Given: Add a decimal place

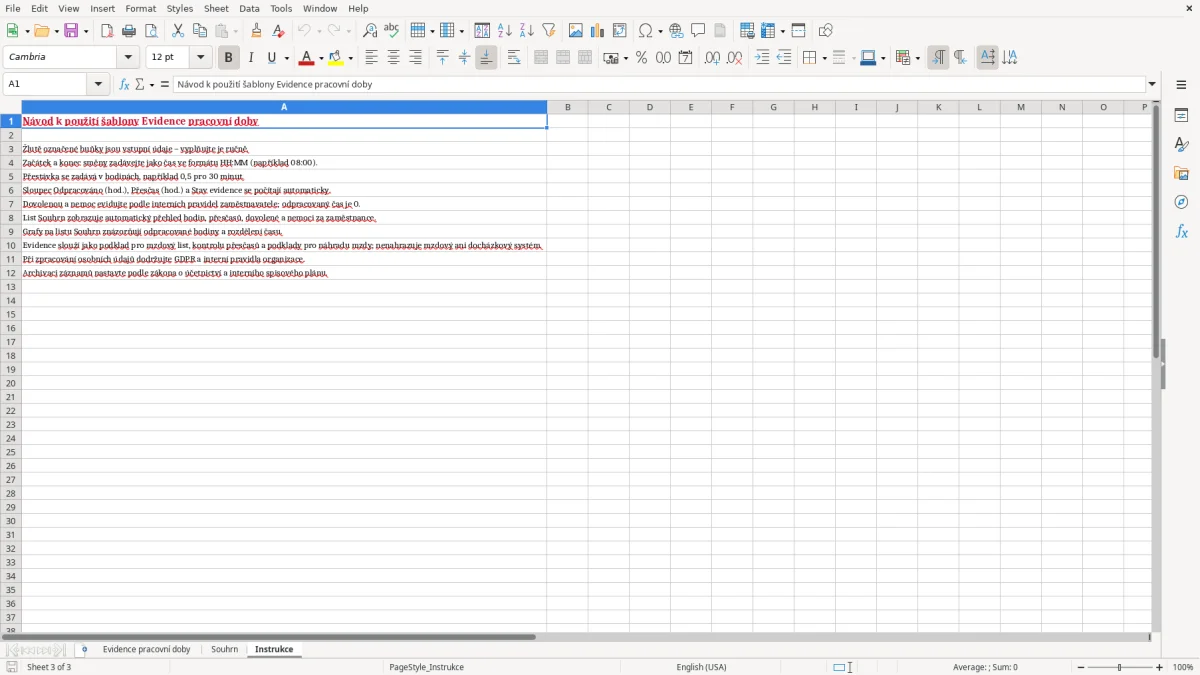Looking at the screenshot, I should click(x=713, y=58).
